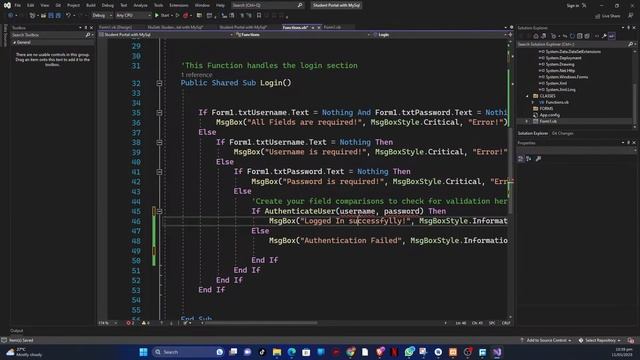This screenshot has width=640, height=360.
Task: Open the Student Portal with MySql project dropdown
Action: (166, 35)
